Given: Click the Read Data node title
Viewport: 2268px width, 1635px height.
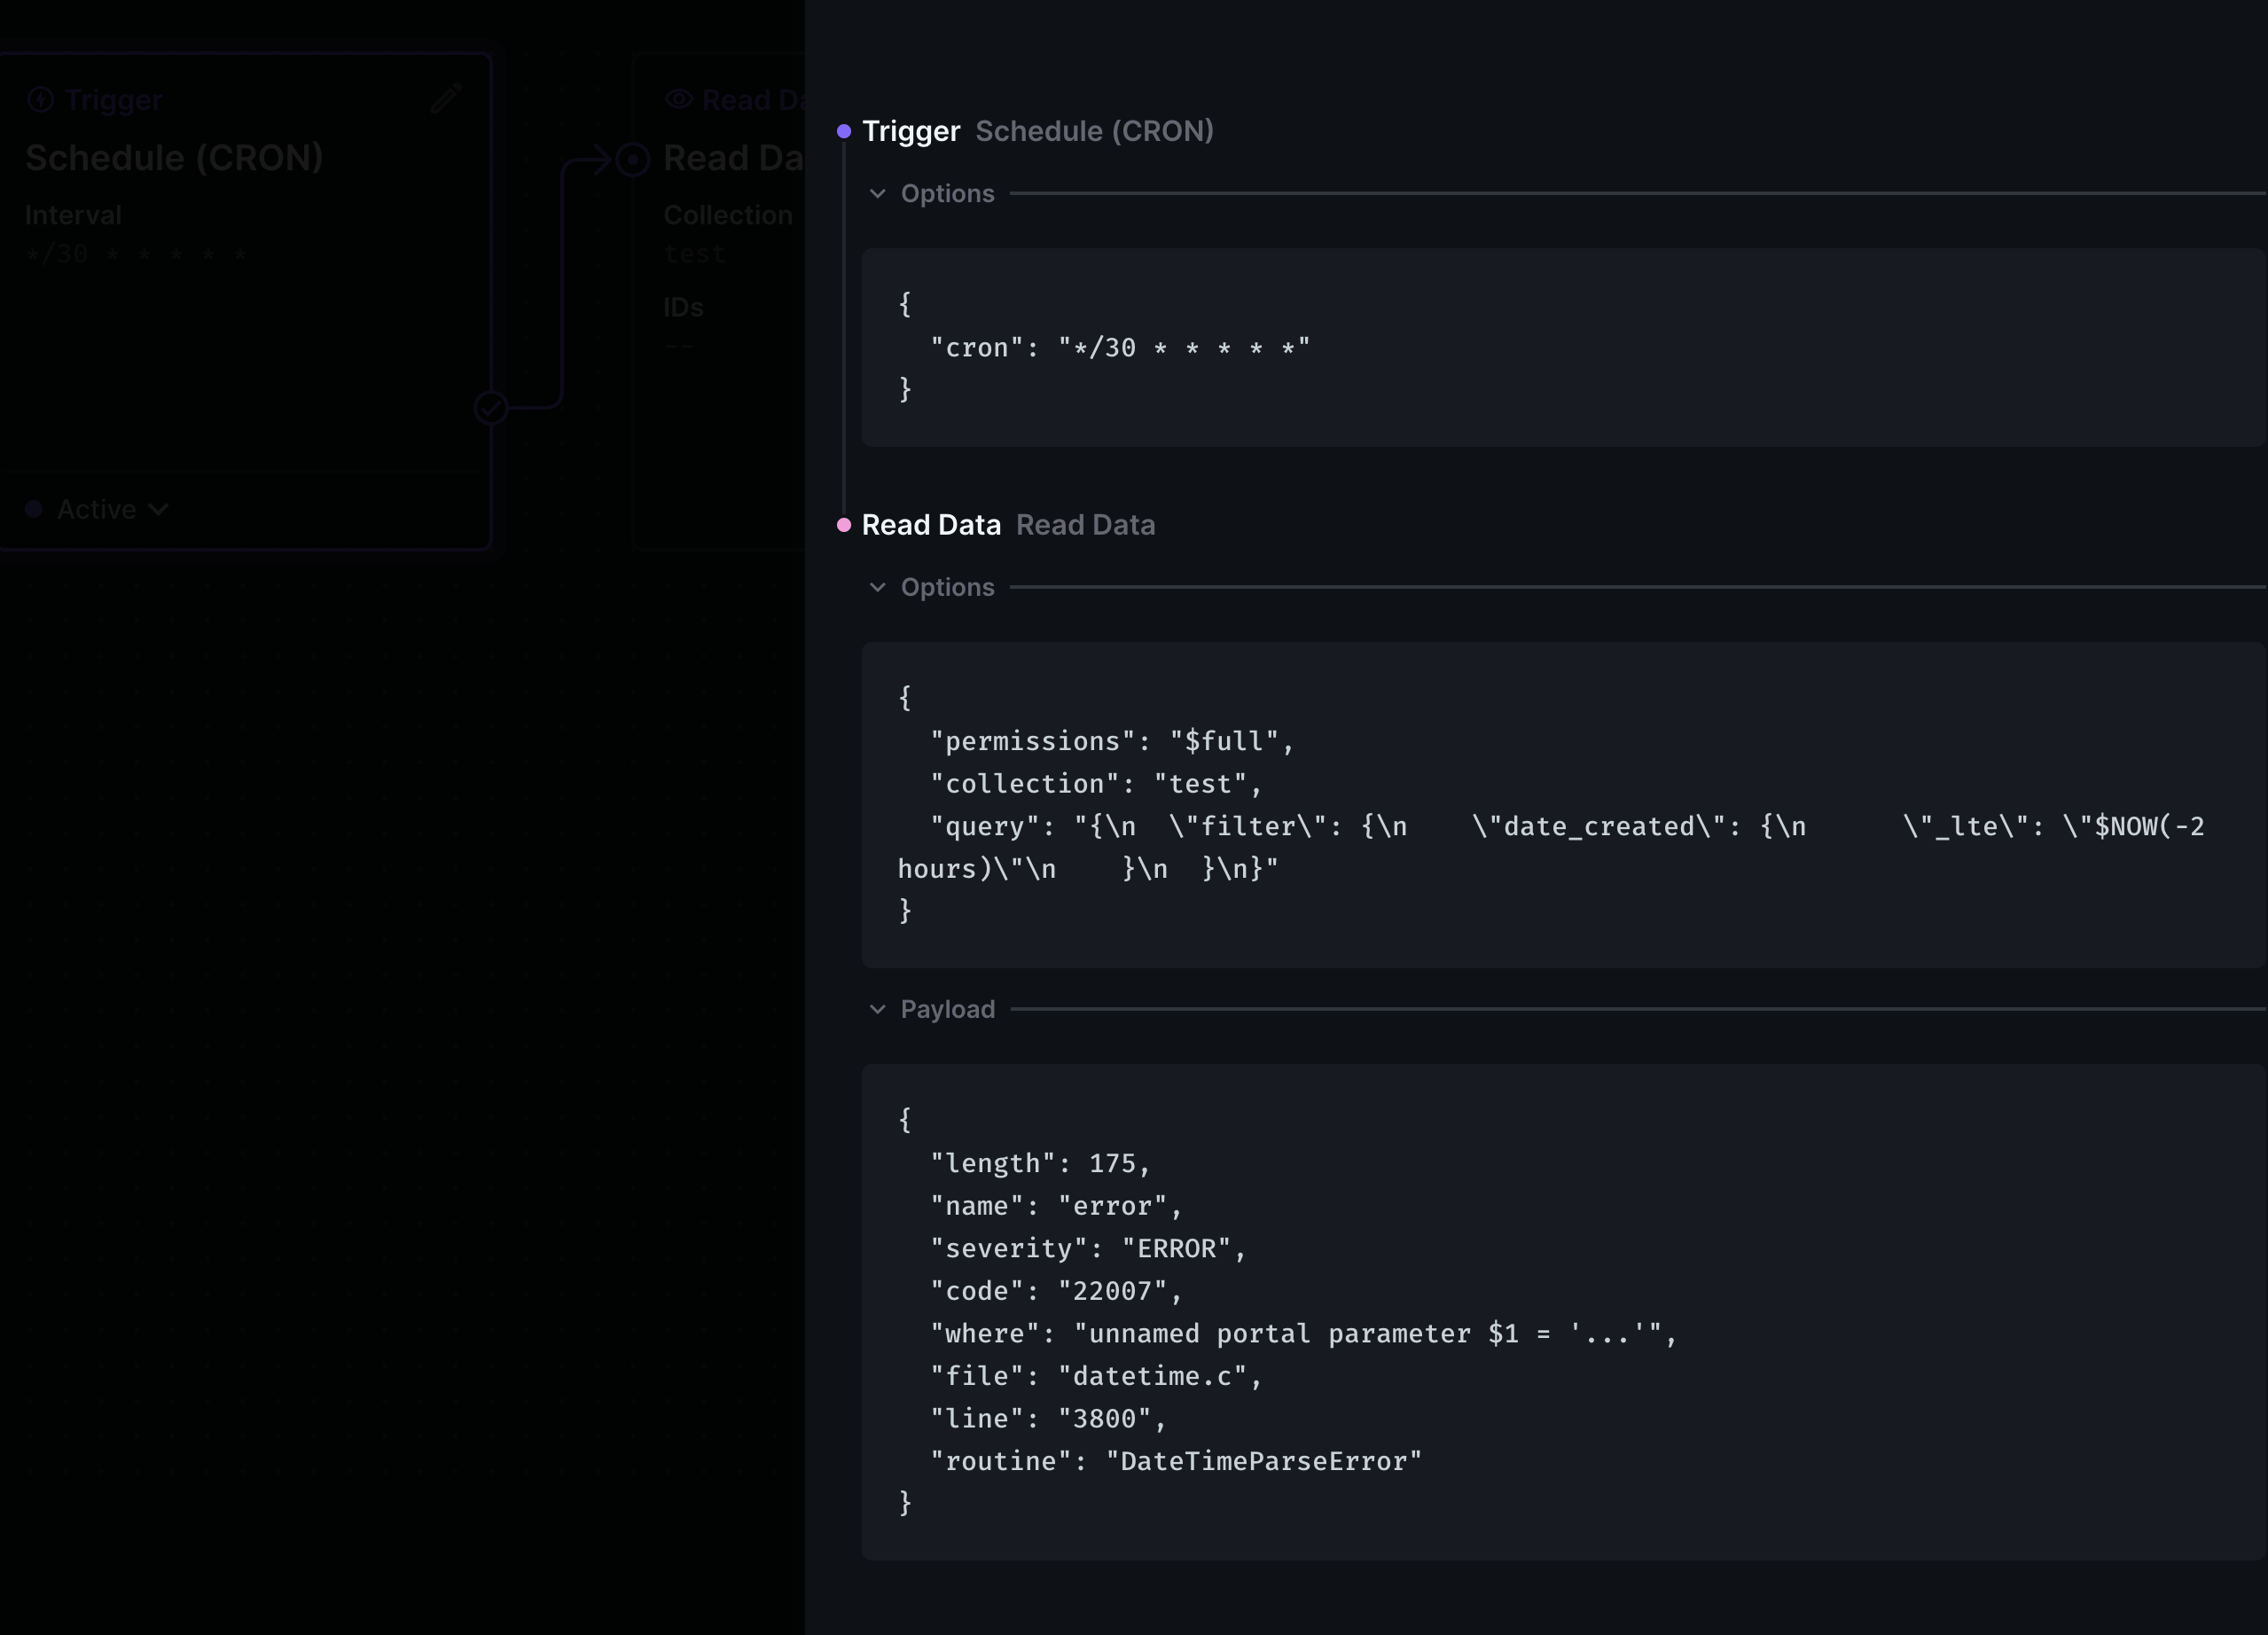Looking at the screenshot, I should pos(730,157).
